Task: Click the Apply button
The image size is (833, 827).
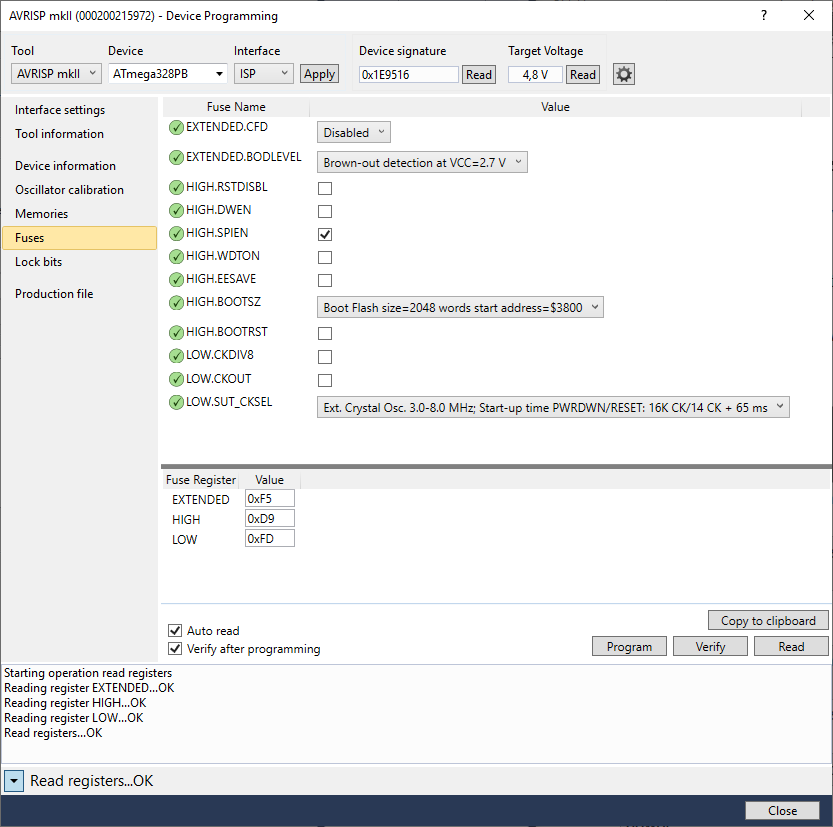Action: [x=319, y=74]
